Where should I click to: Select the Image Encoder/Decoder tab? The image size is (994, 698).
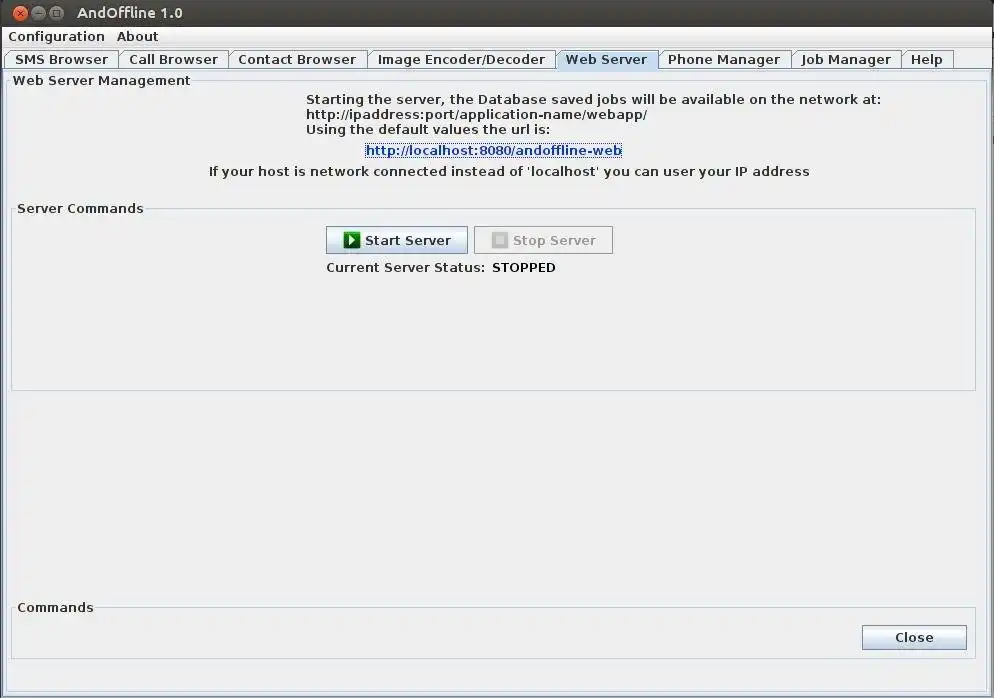point(461,60)
